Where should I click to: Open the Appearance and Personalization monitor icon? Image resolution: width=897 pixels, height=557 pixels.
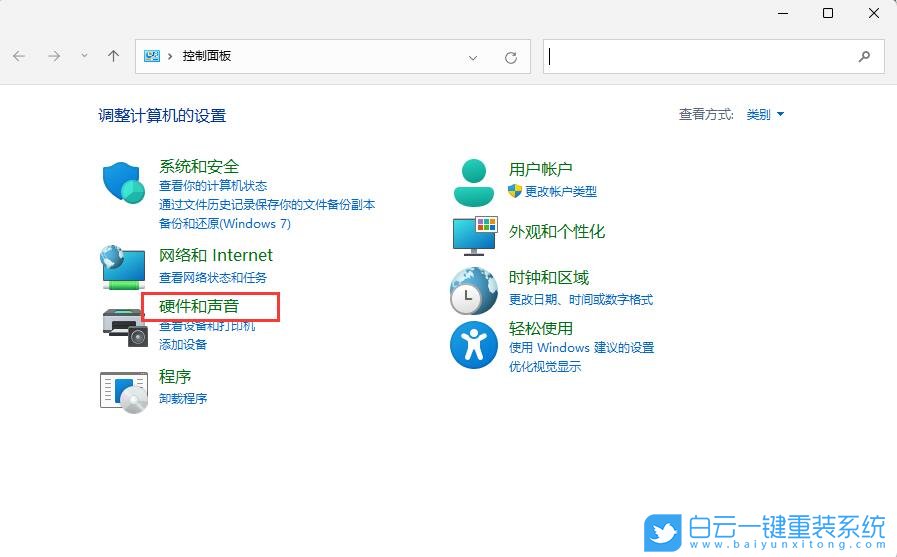point(475,236)
